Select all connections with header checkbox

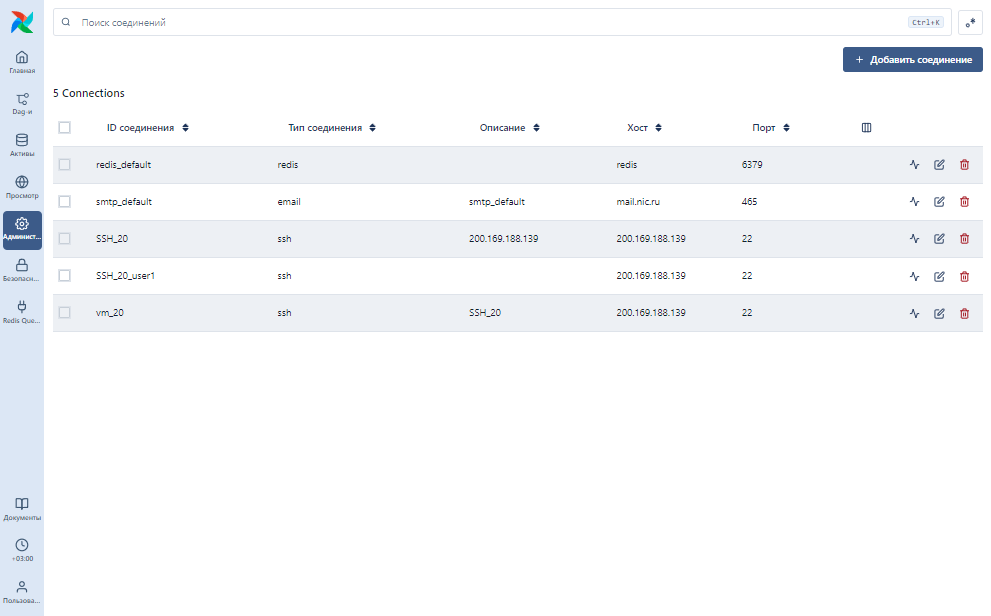click(64, 128)
